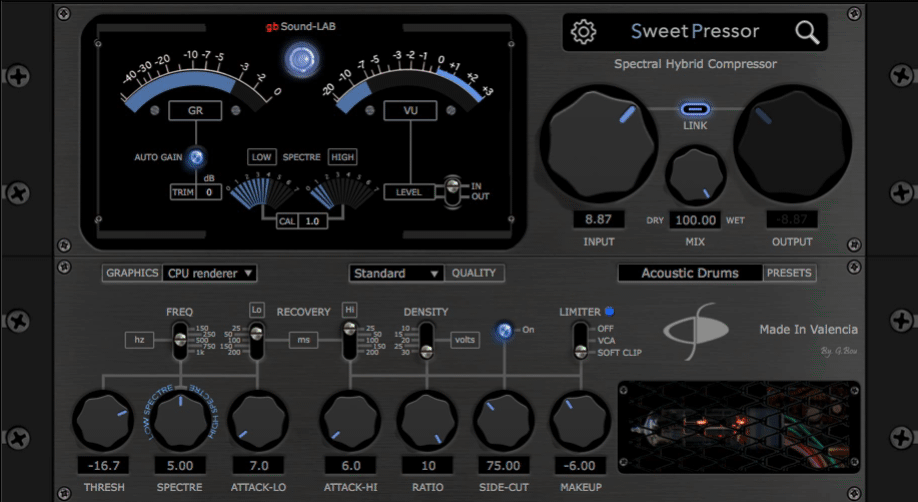The image size is (918, 502).
Task: Click the GRAPHICS label button
Action: [132, 273]
